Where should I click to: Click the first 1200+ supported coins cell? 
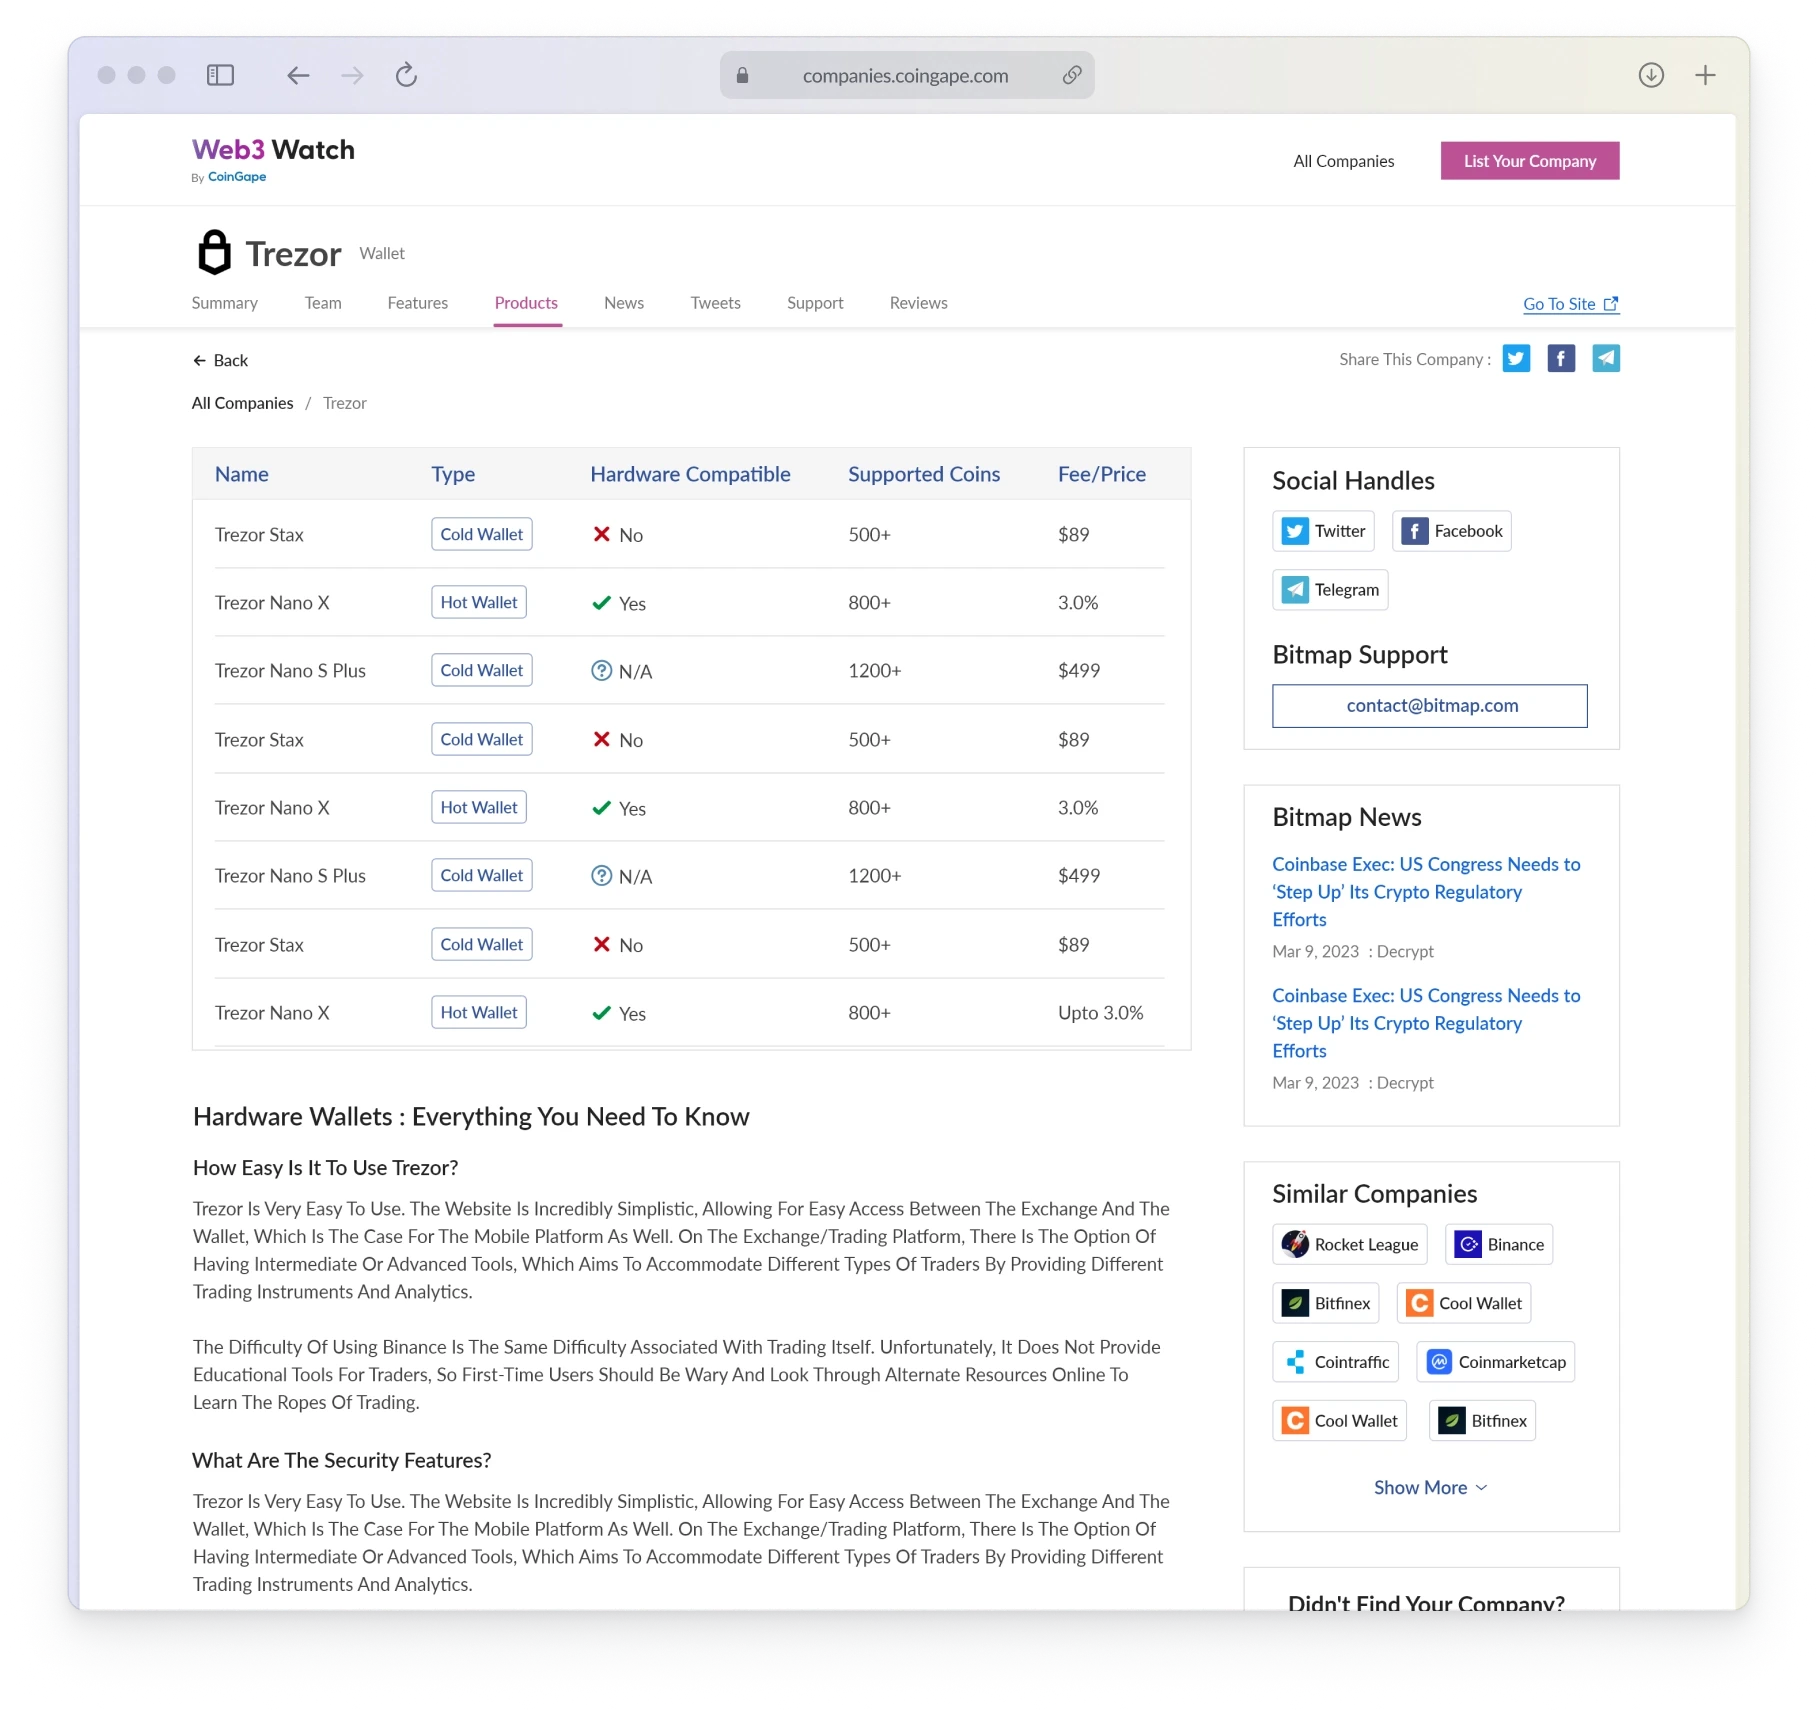pyautogui.click(x=875, y=671)
